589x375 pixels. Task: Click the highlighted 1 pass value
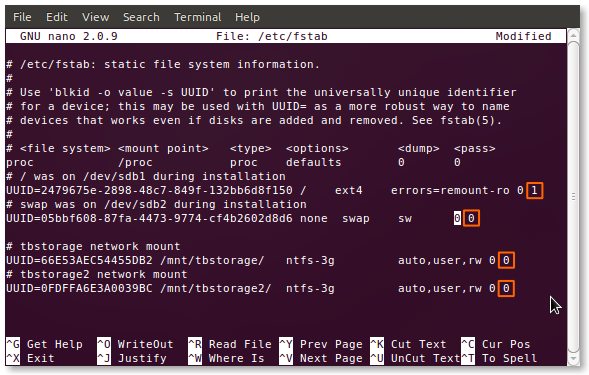534,191
